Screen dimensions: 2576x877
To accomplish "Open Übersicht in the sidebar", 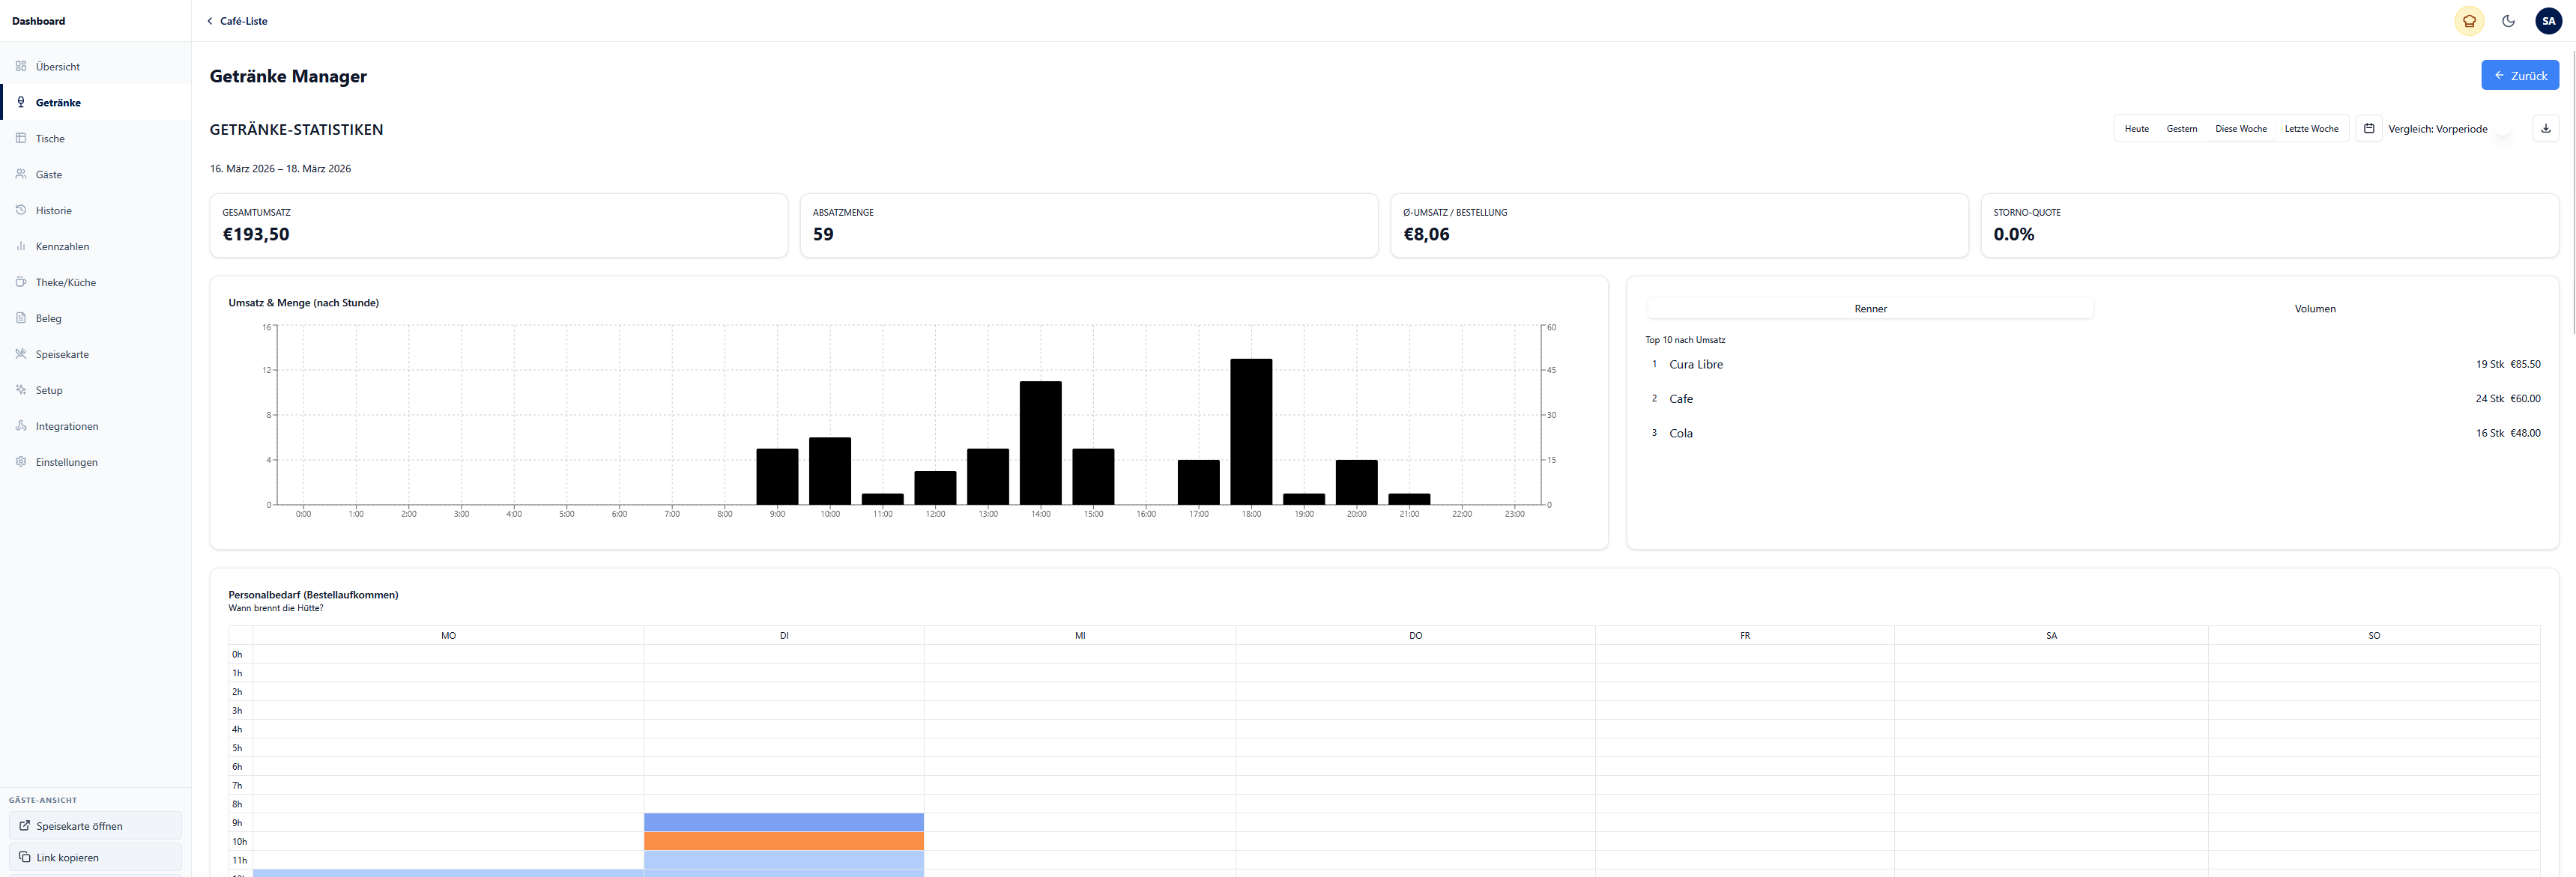I will click(57, 67).
